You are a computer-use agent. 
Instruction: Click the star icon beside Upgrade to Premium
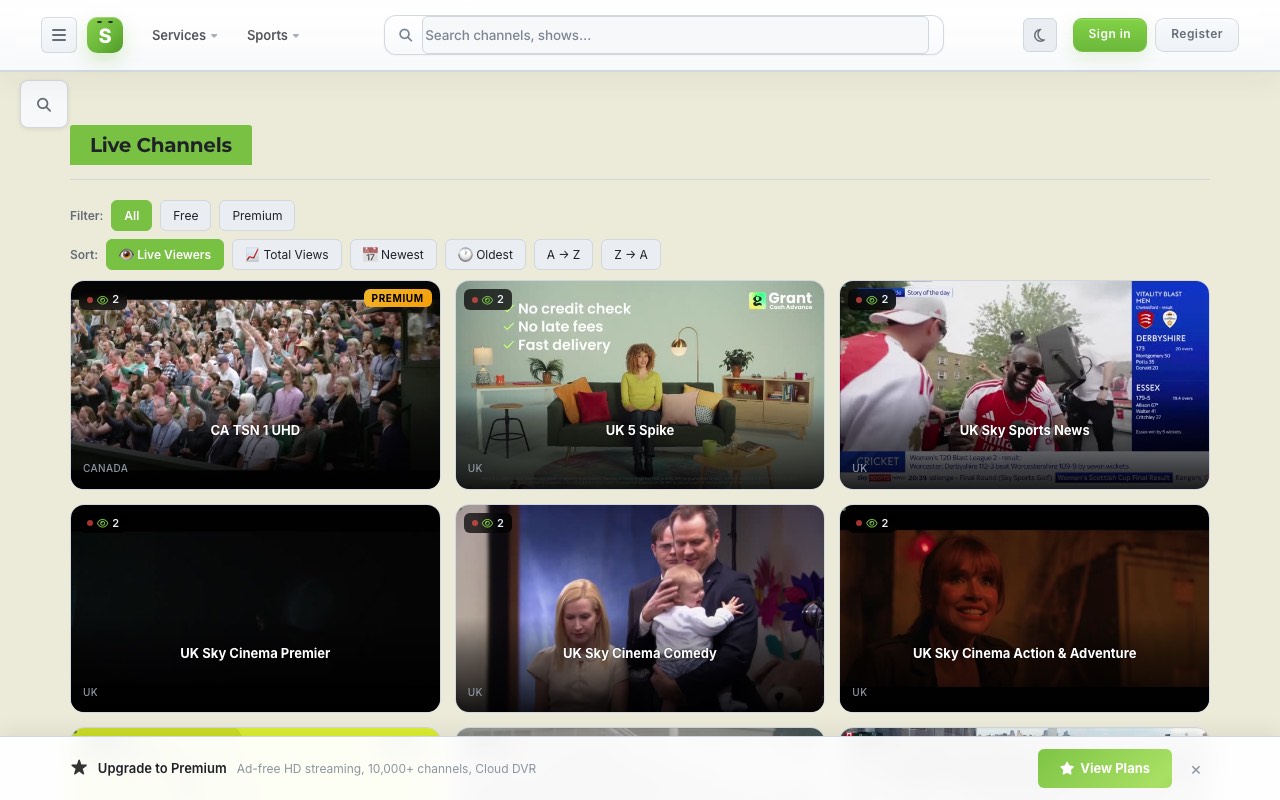click(79, 768)
